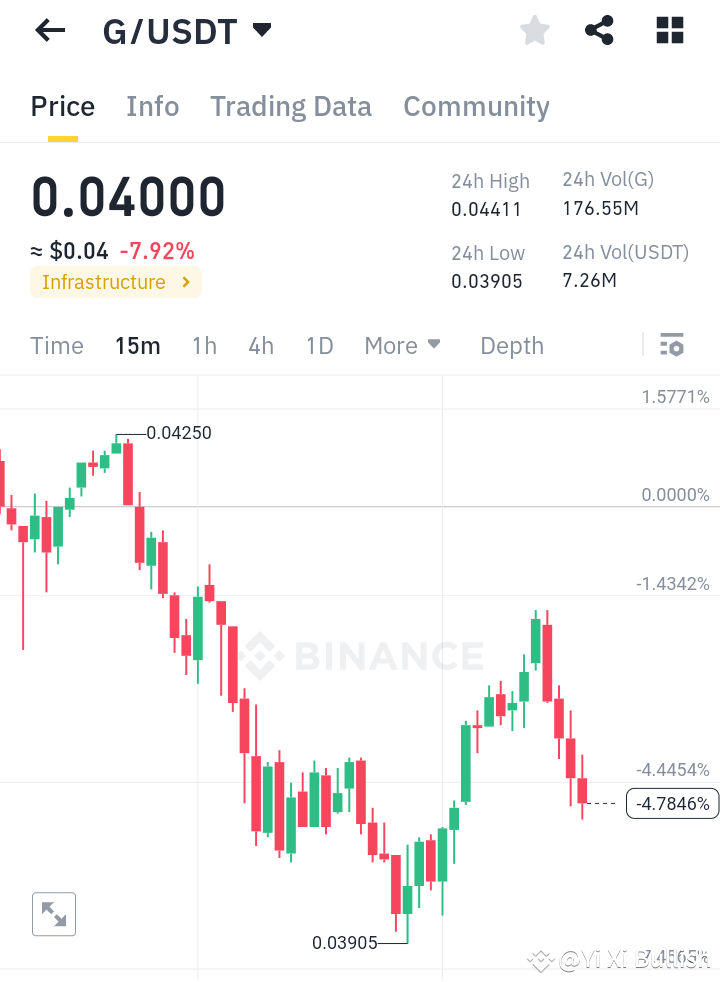Screen dimensions: 720x982
Task: Open the G/USDT pair selector chevron
Action: [x=261, y=30]
